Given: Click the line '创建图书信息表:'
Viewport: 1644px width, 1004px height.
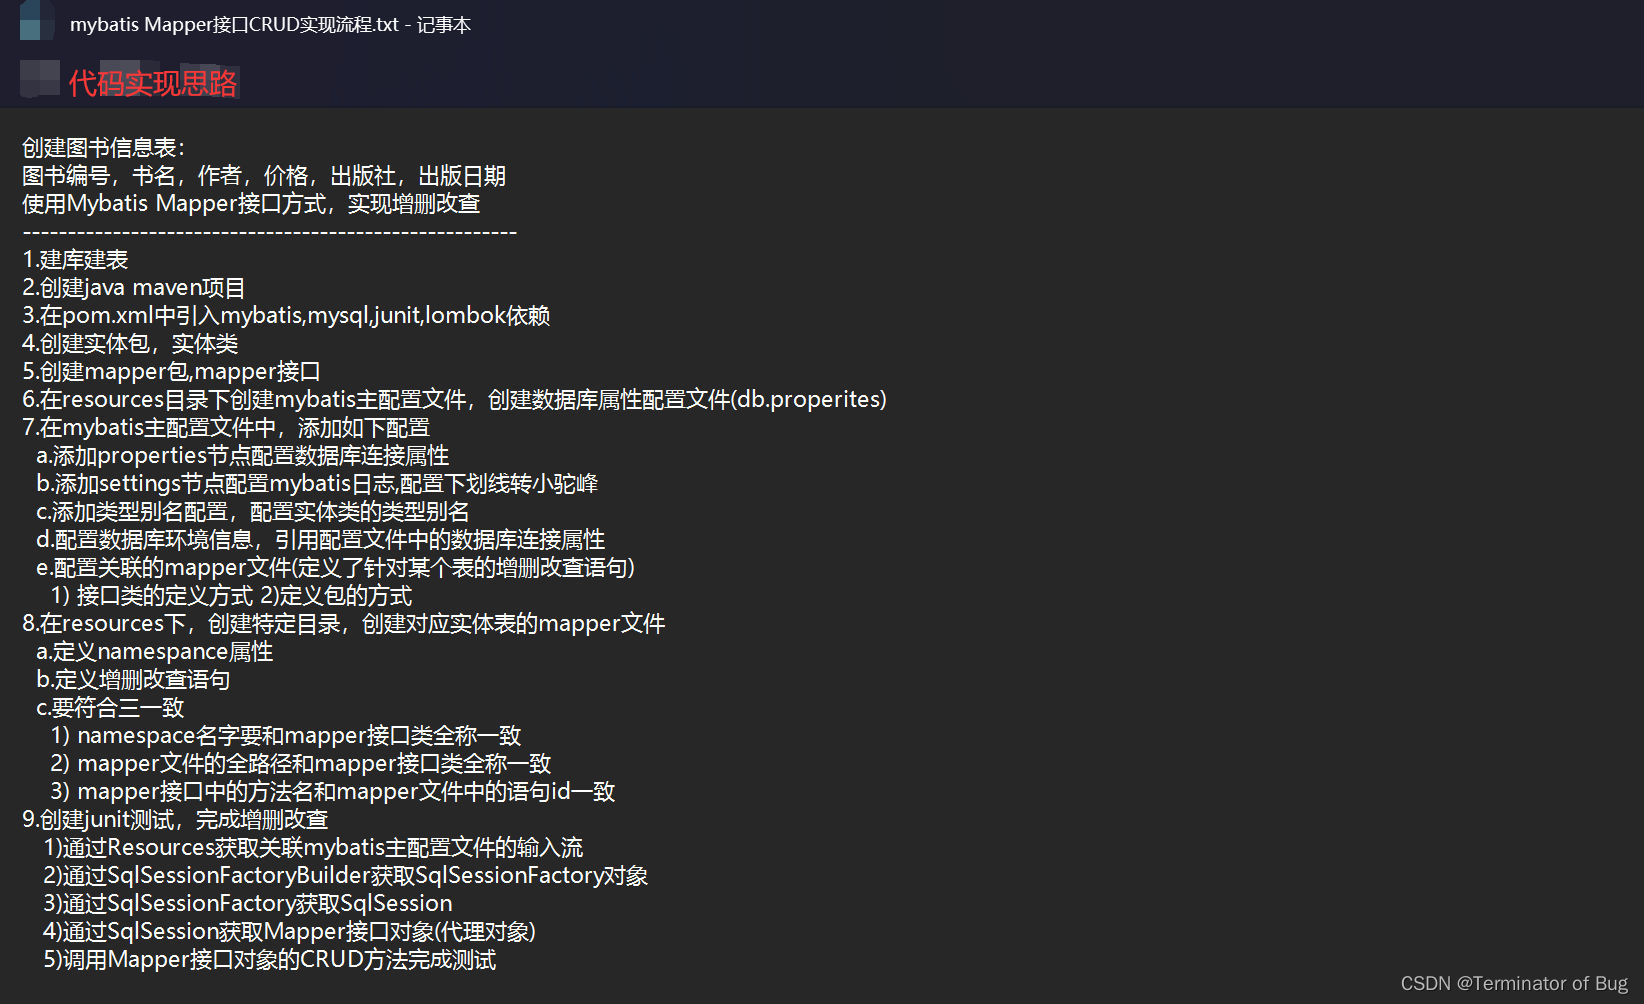Looking at the screenshot, I should (104, 148).
